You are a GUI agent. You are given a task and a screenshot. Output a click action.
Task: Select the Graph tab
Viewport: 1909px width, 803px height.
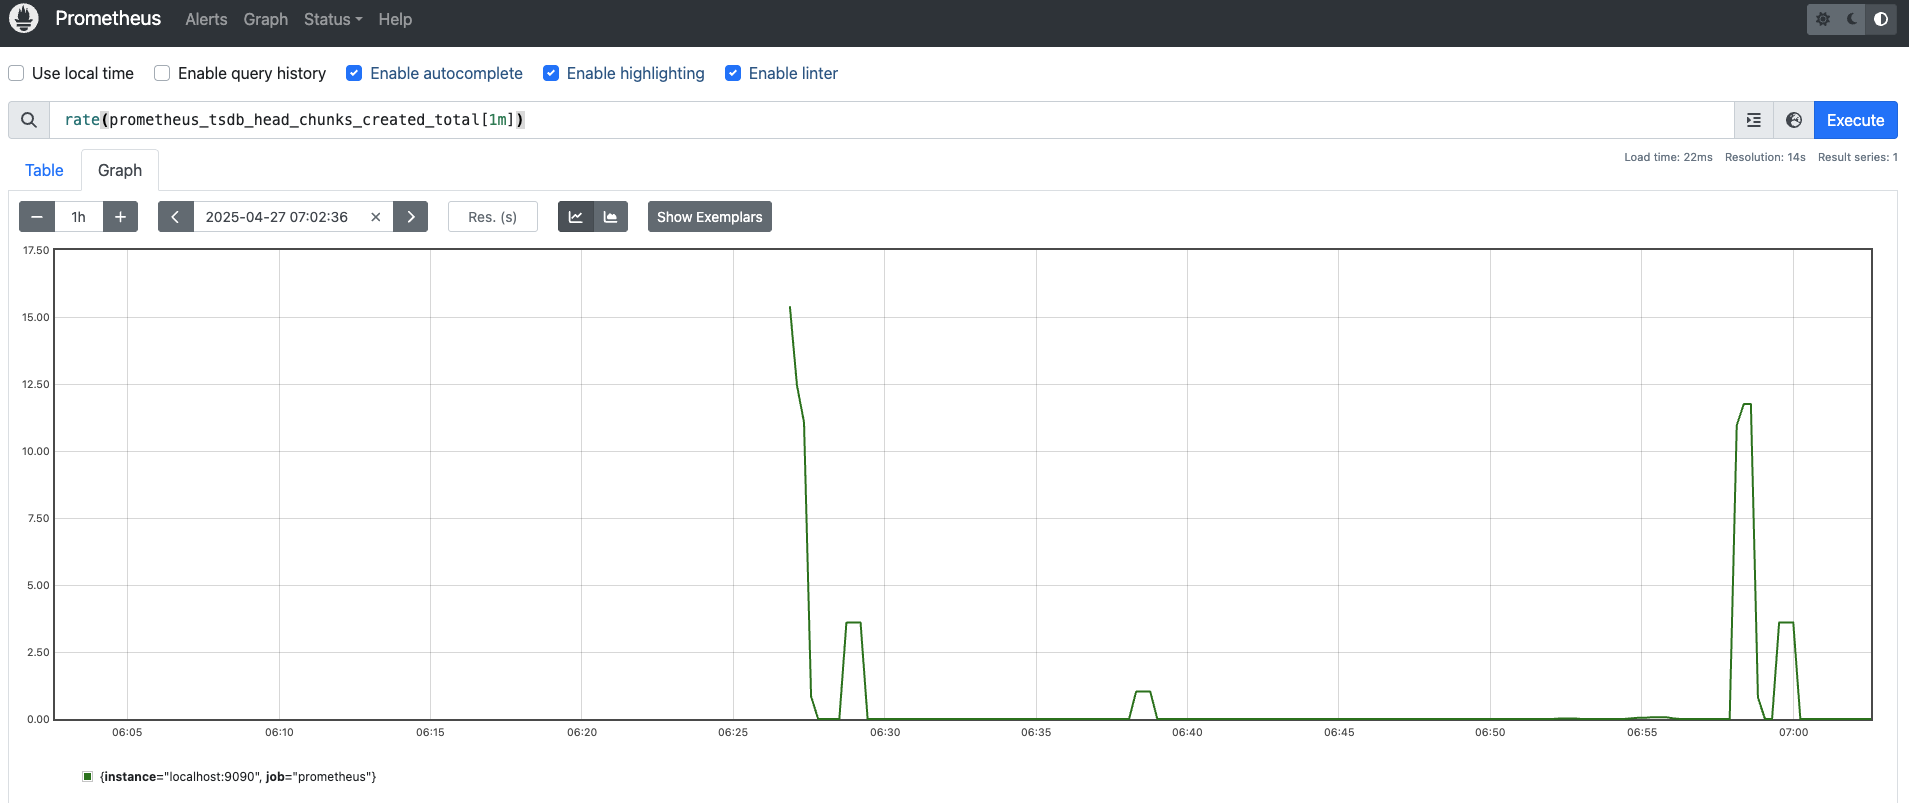click(120, 170)
